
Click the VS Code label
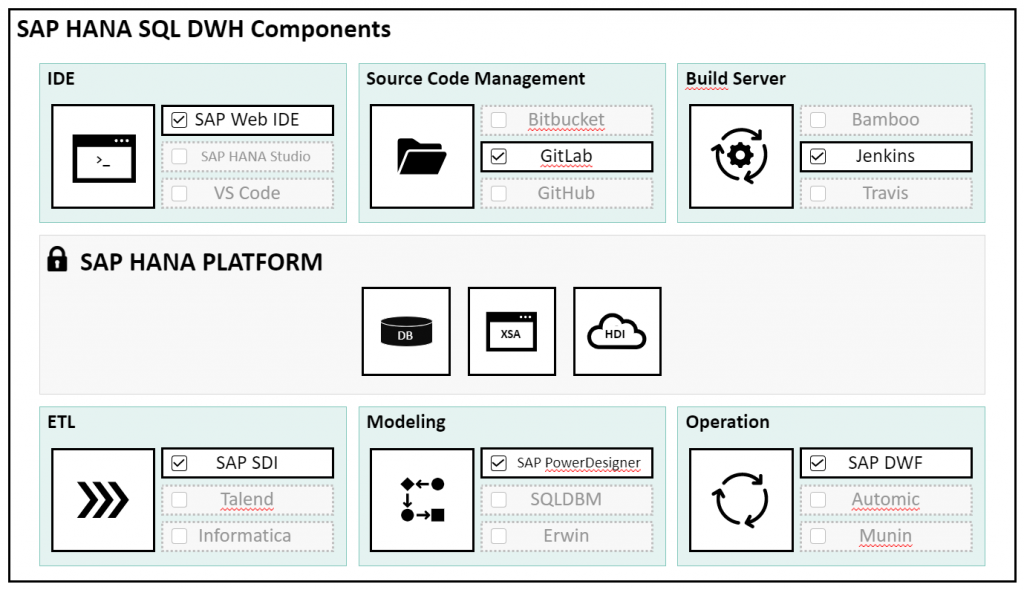point(247,193)
